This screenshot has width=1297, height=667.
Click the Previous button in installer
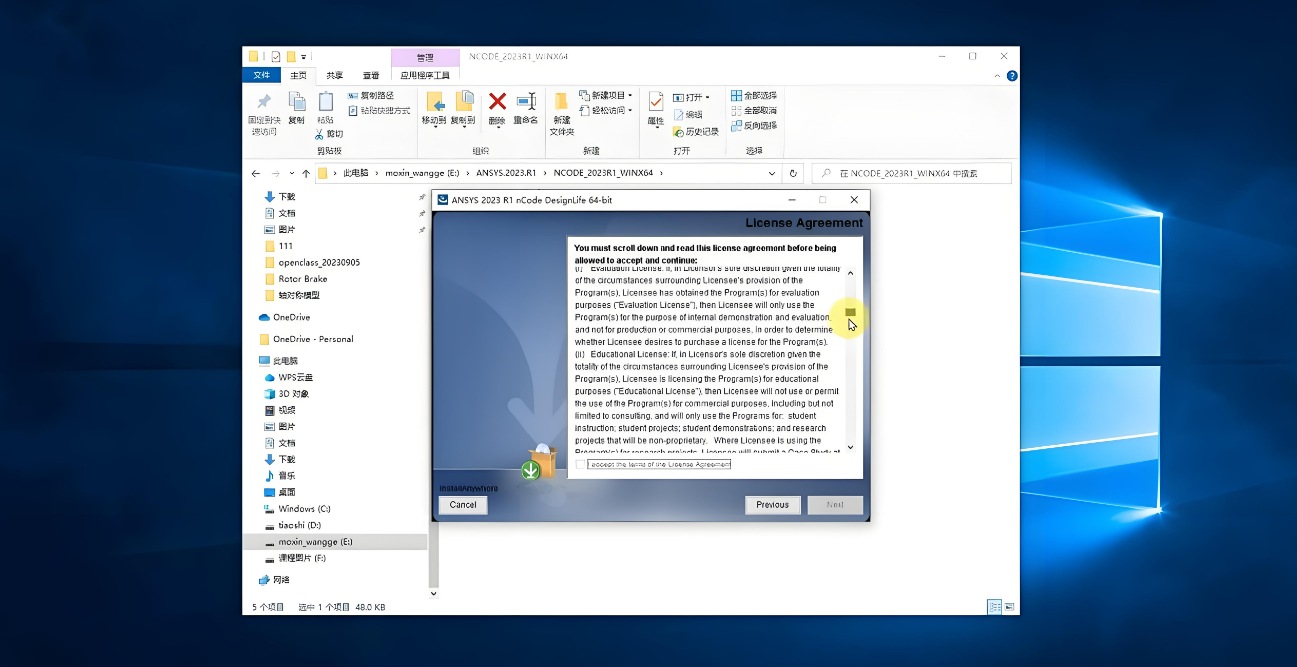772,505
